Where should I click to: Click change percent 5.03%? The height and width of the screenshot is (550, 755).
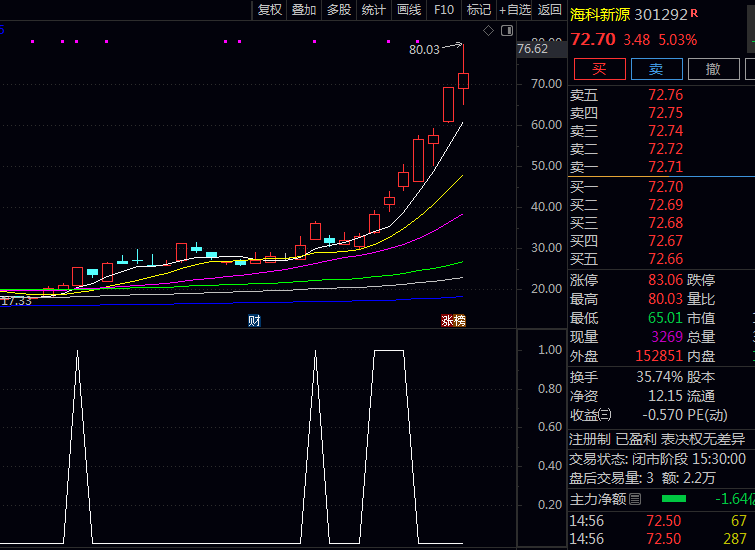coord(677,39)
